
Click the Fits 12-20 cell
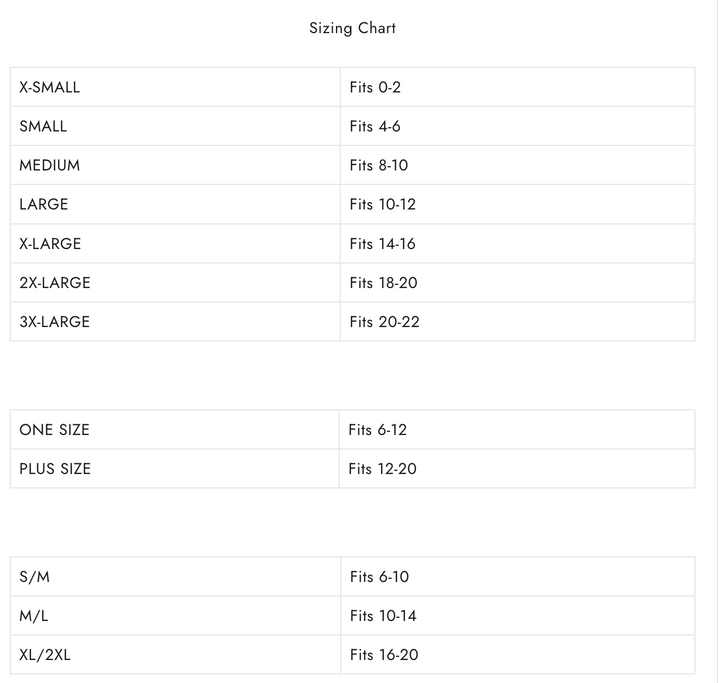point(517,469)
